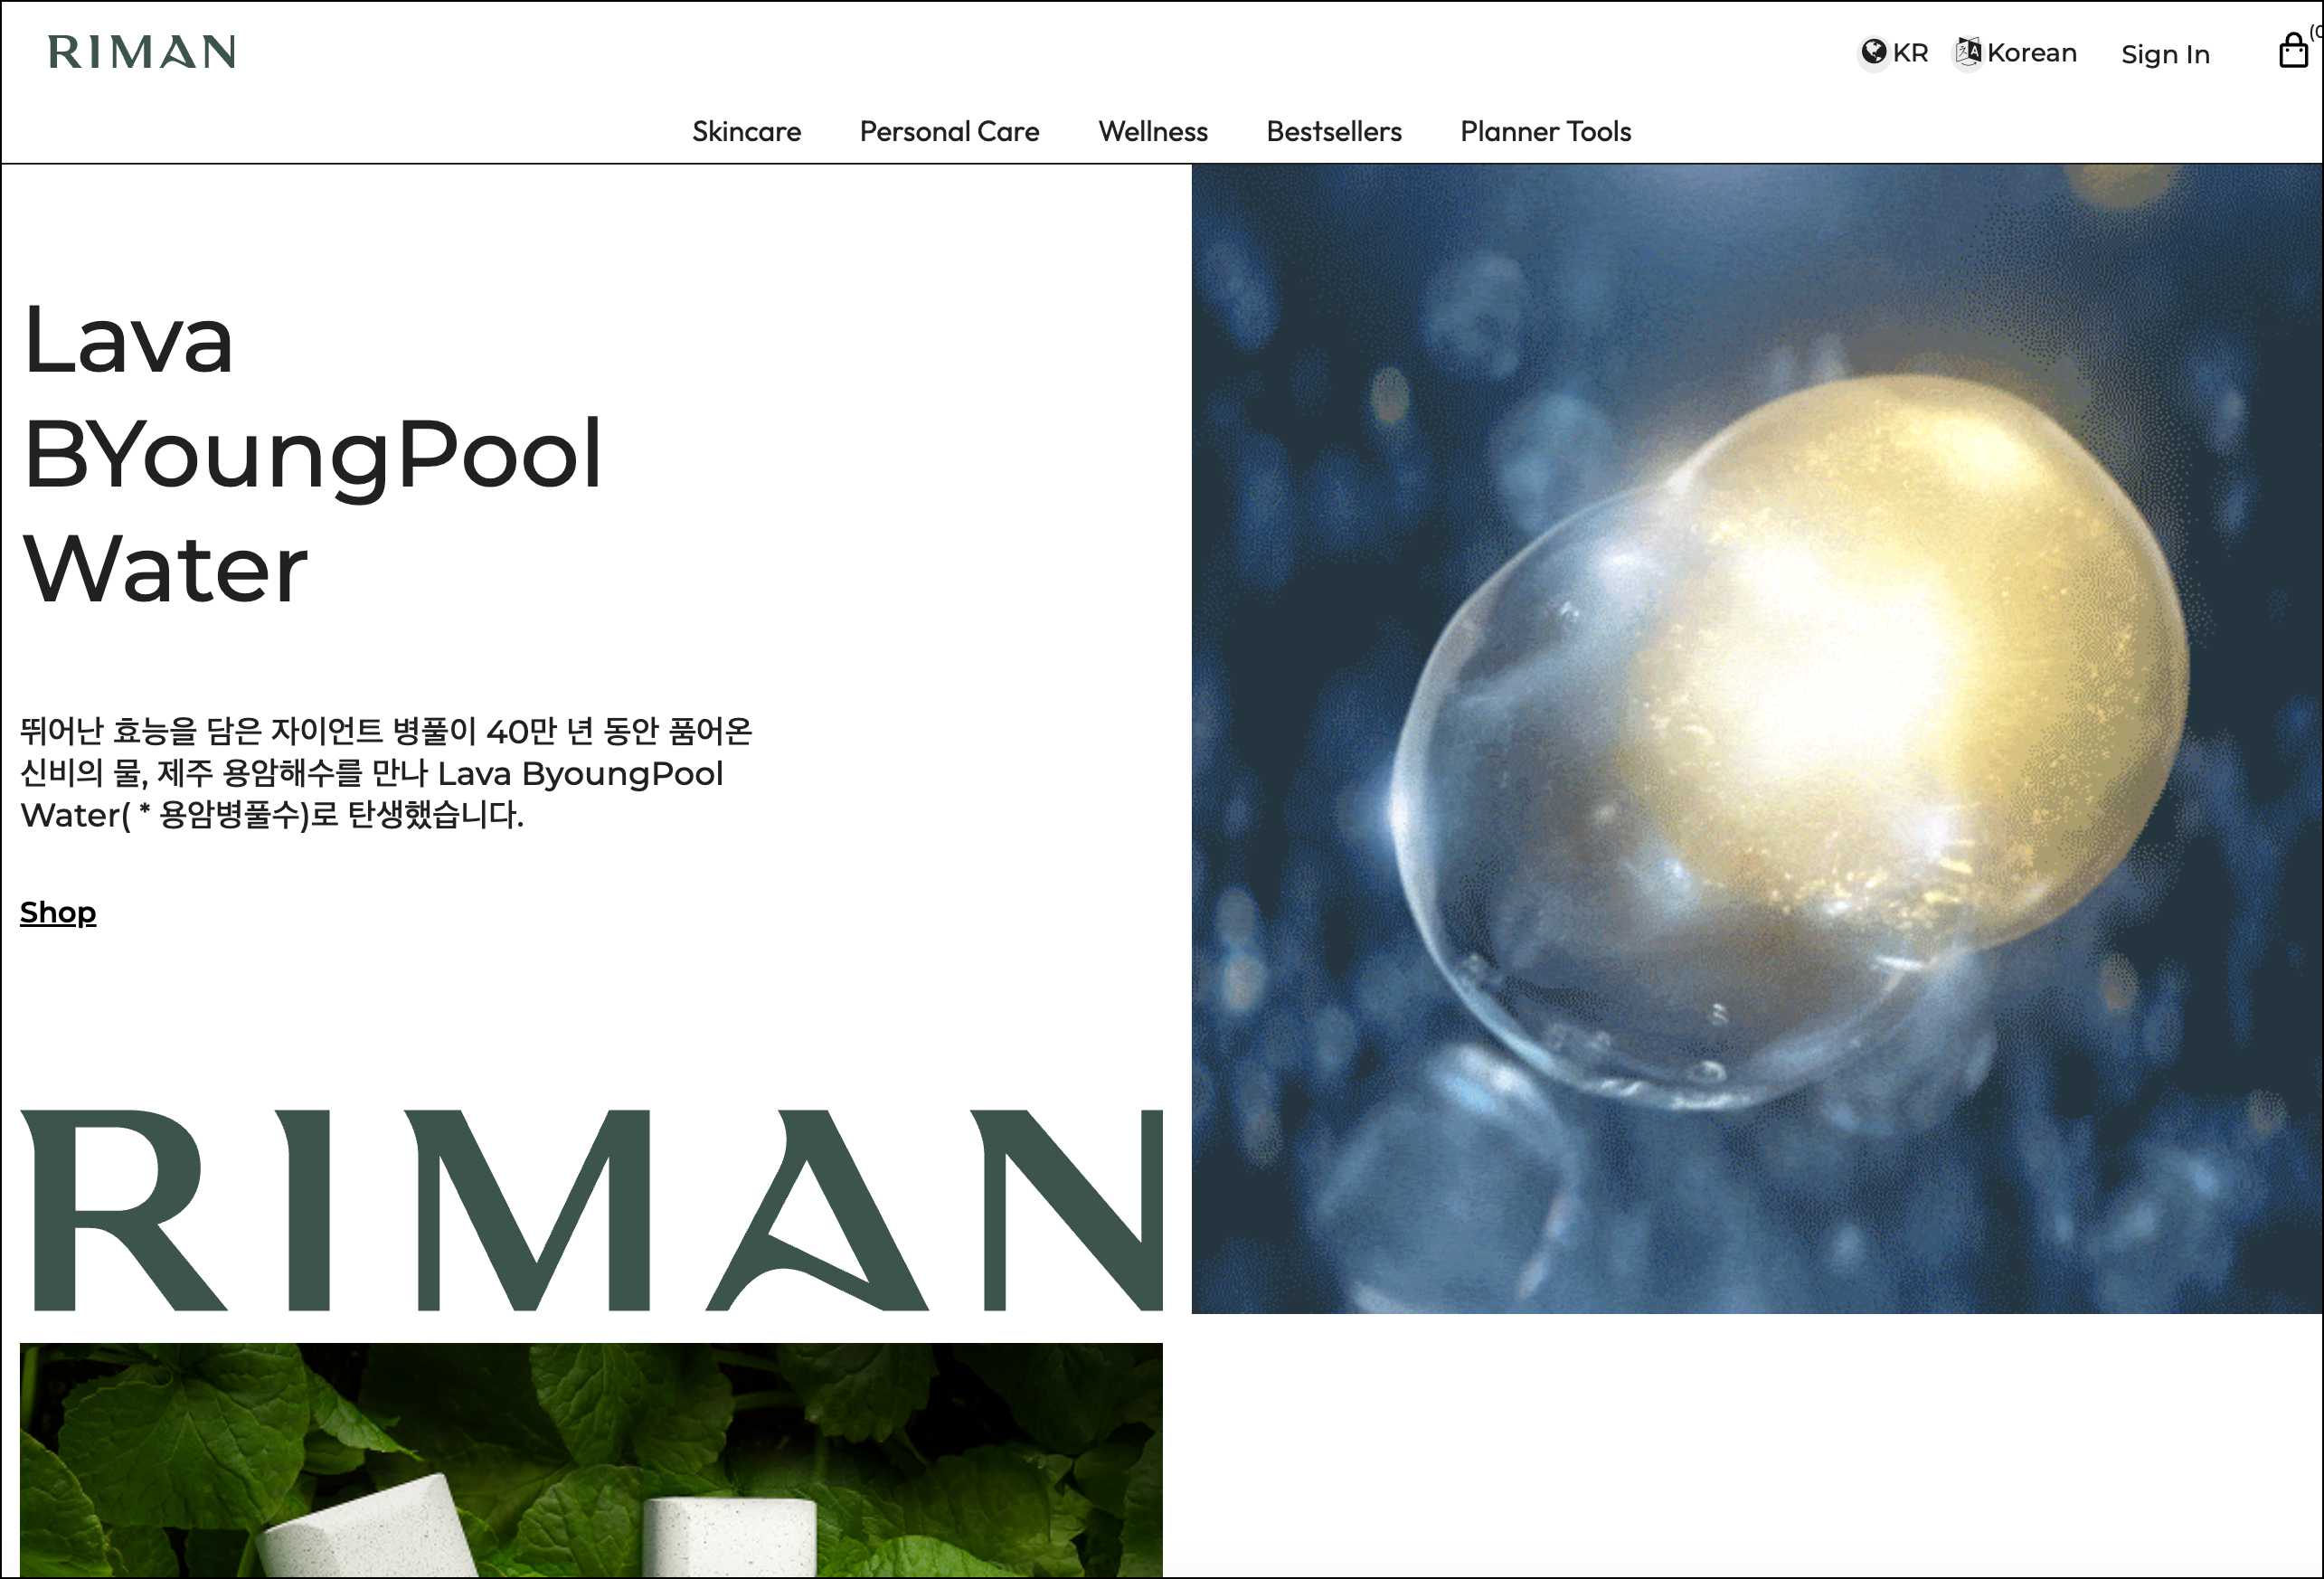2324x1579 pixels.
Task: Click the translate language icon
Action: (1967, 51)
